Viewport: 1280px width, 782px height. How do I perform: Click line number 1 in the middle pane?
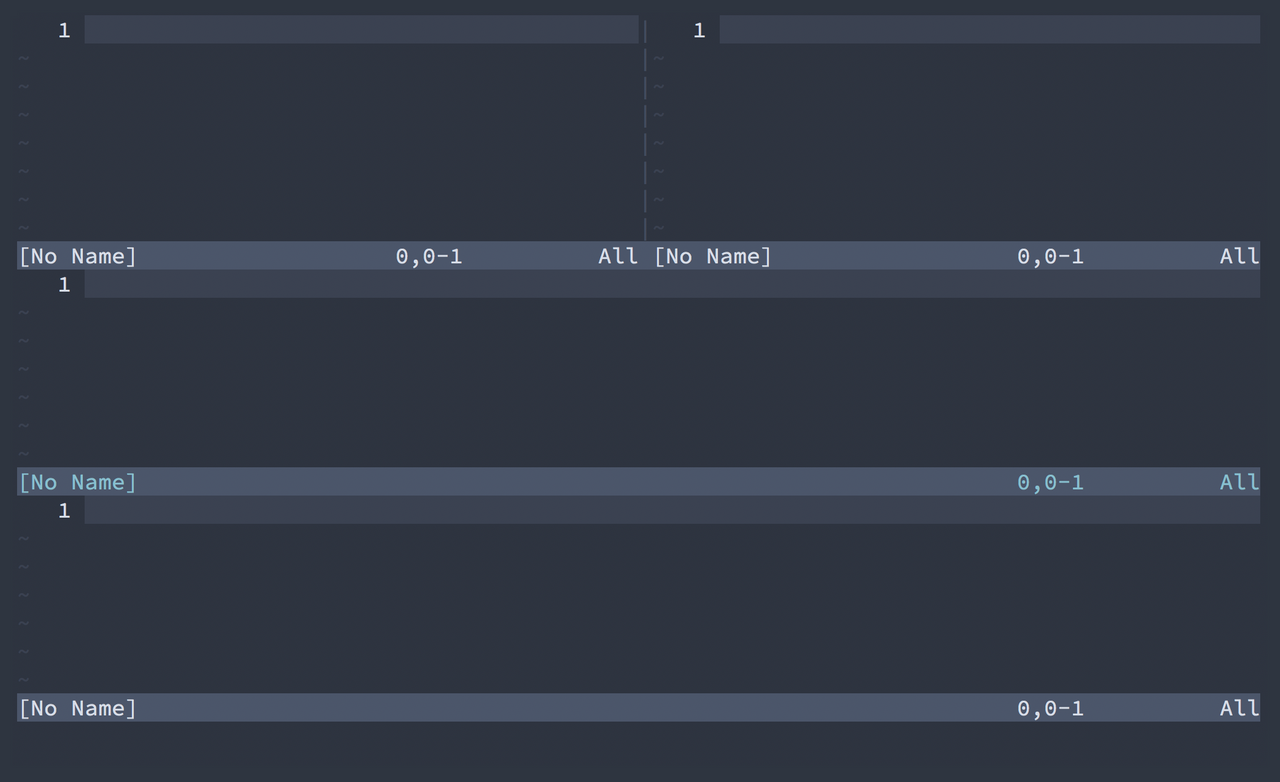[x=64, y=285]
